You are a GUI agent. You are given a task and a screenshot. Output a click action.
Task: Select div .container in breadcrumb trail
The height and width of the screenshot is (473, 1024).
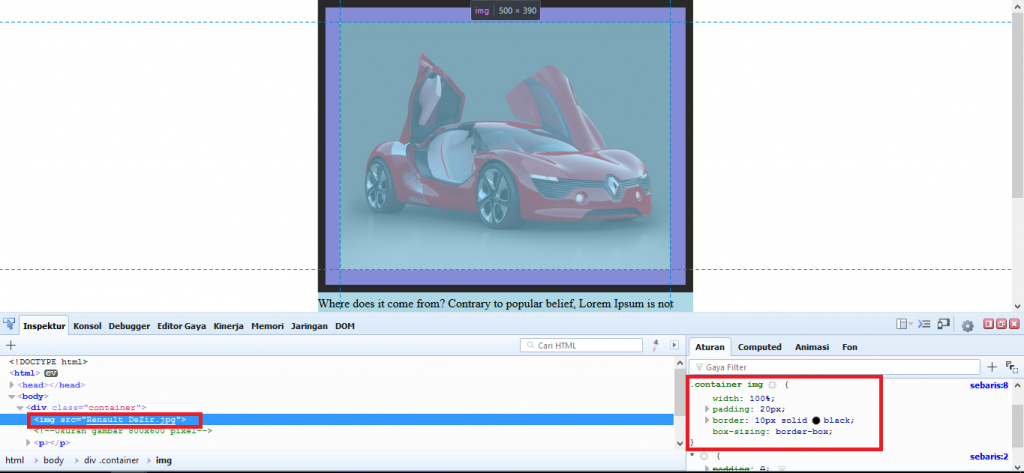pos(112,460)
